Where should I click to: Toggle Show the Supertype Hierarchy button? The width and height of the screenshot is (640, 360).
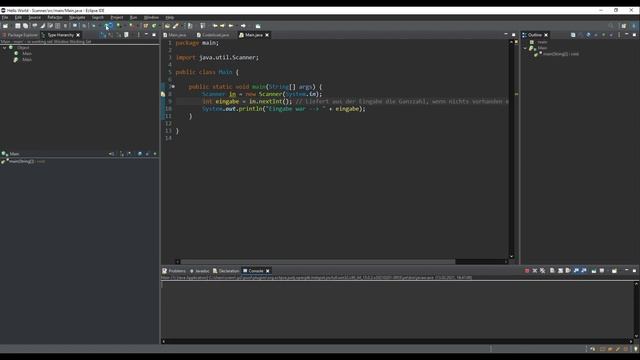111,35
